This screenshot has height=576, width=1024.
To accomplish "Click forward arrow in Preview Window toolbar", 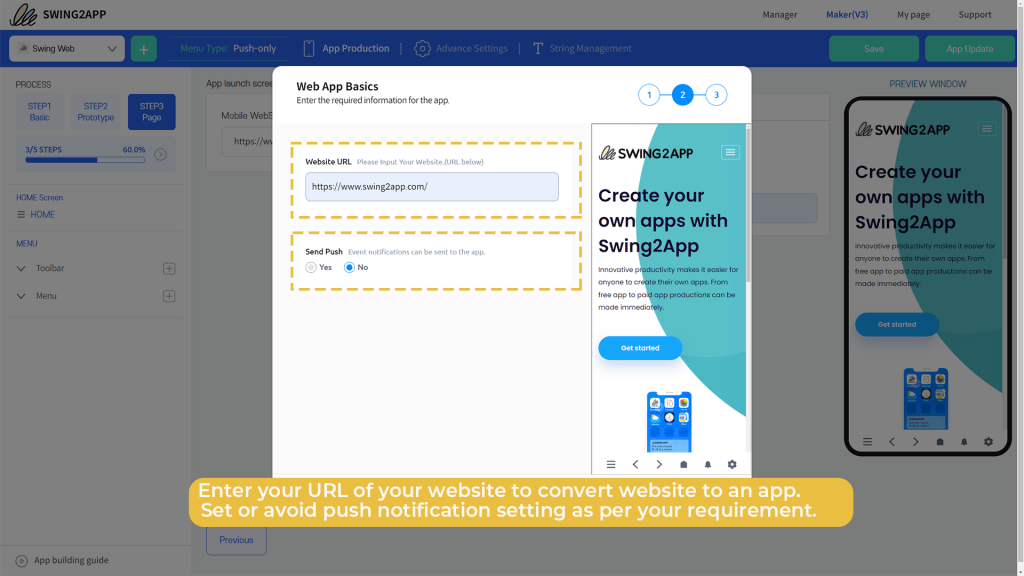I will (x=916, y=442).
